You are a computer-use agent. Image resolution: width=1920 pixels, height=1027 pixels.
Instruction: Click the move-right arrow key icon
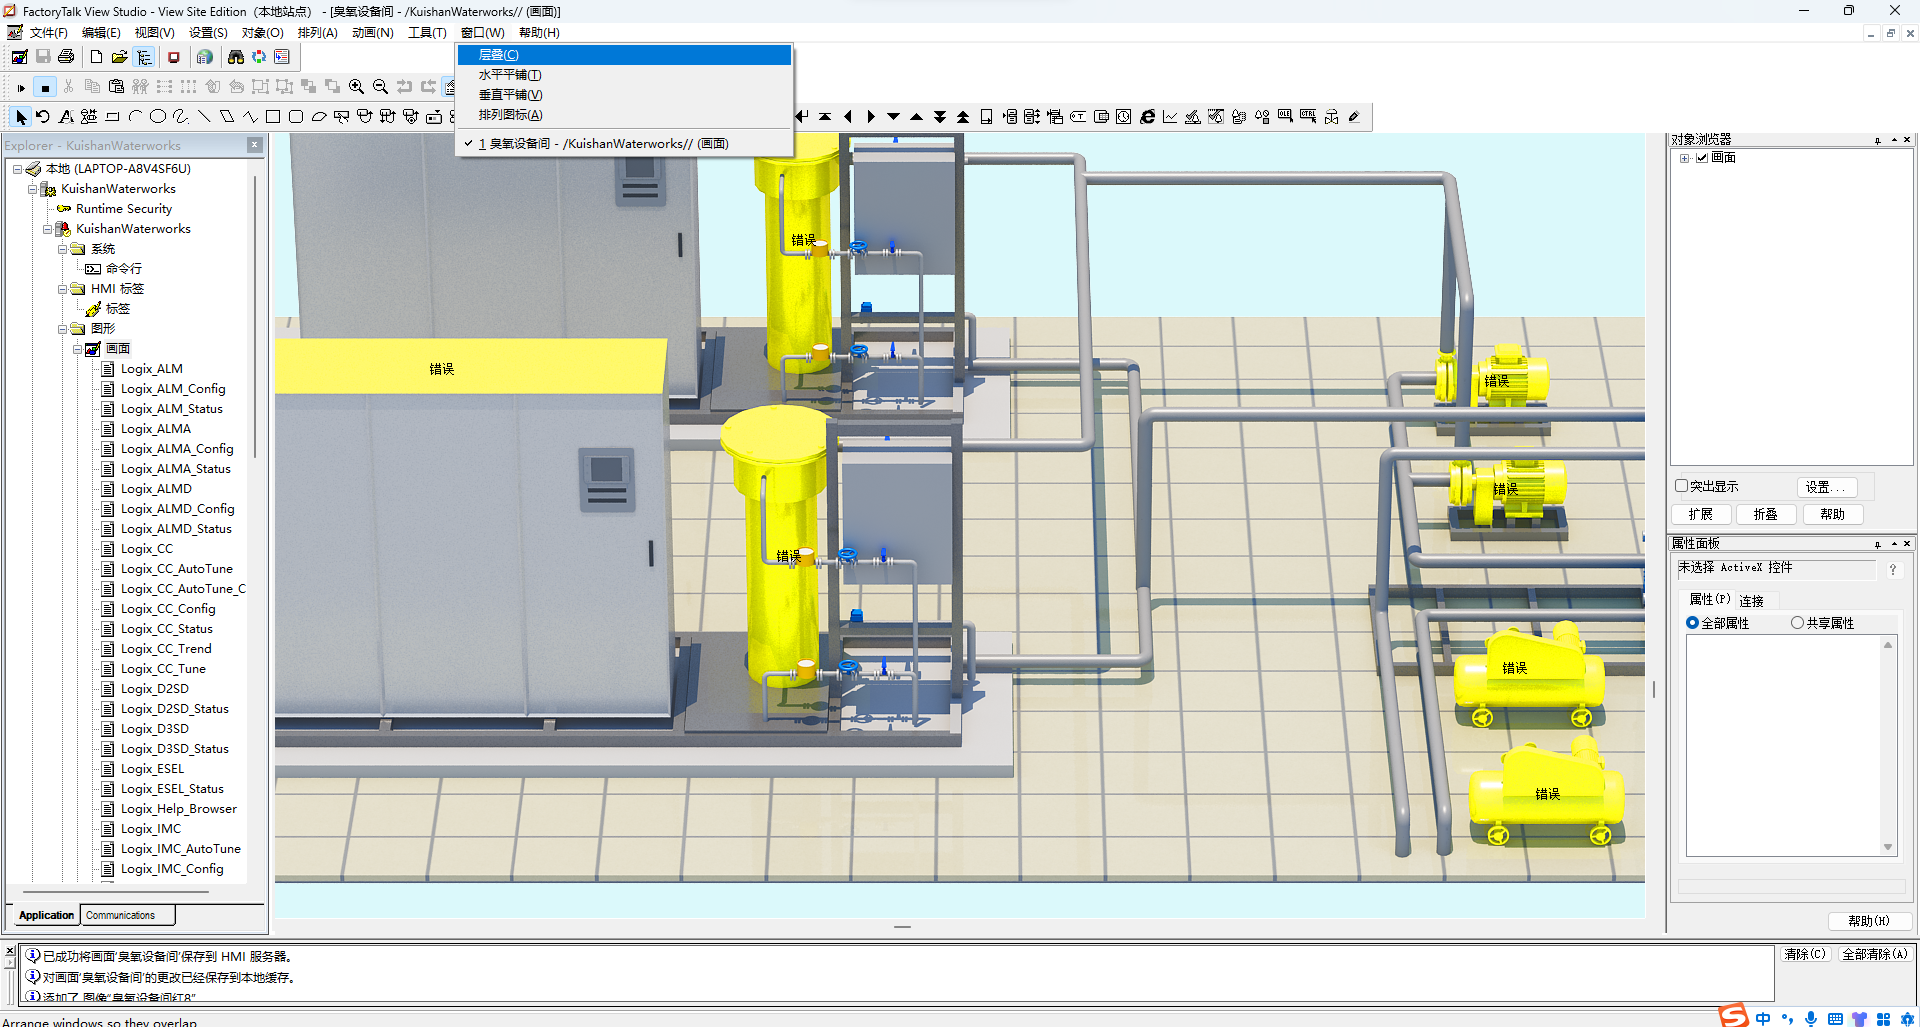(871, 117)
